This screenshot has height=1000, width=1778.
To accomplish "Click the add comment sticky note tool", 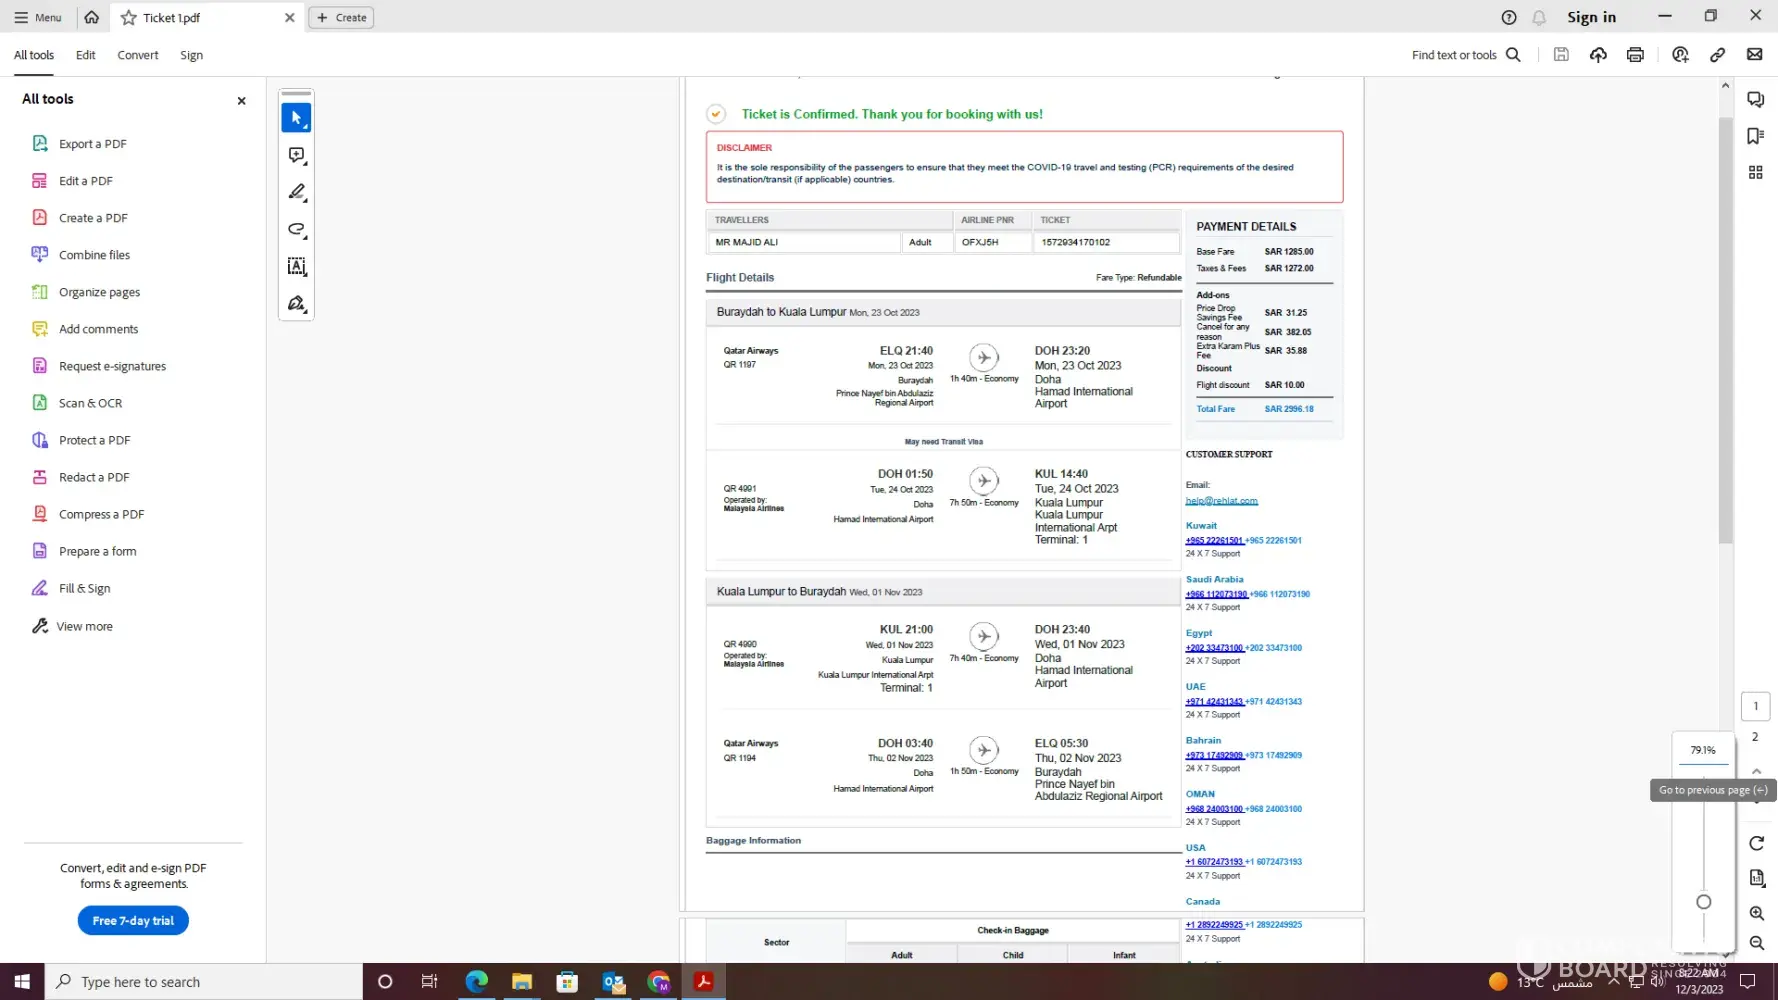I will (x=296, y=155).
